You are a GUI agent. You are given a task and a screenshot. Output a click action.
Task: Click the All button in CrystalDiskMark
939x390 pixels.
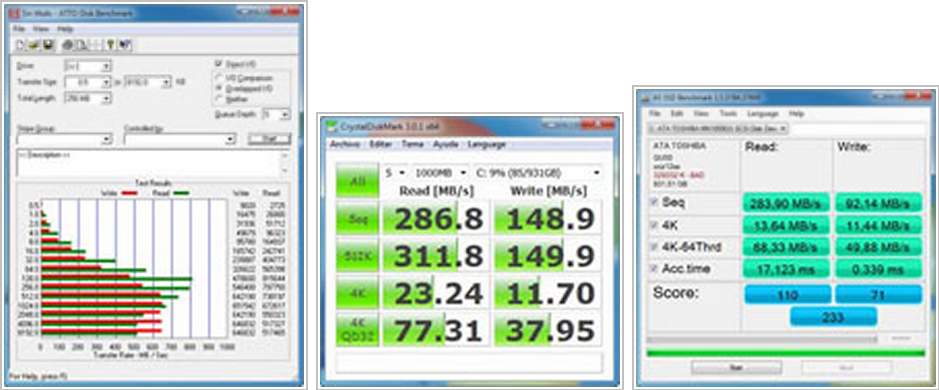tap(357, 179)
